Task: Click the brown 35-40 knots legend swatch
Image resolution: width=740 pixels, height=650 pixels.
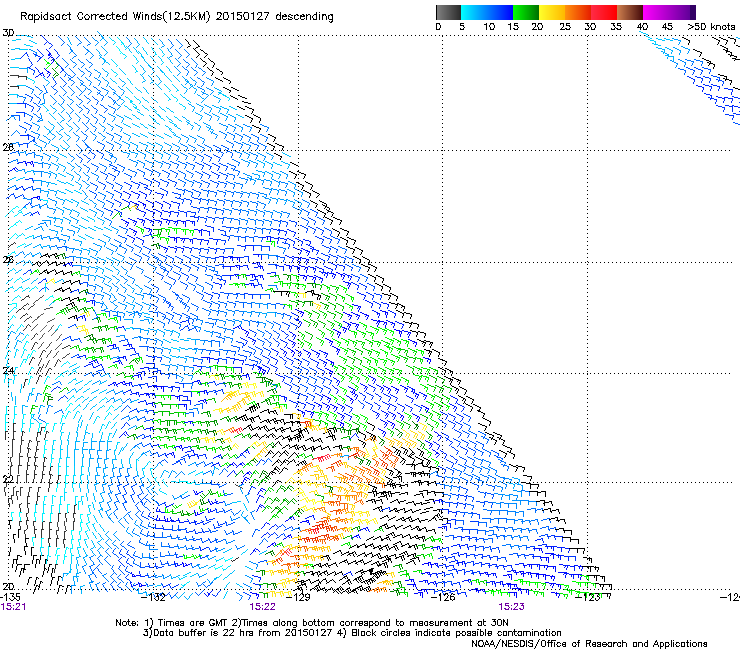Action: pyautogui.click(x=630, y=12)
